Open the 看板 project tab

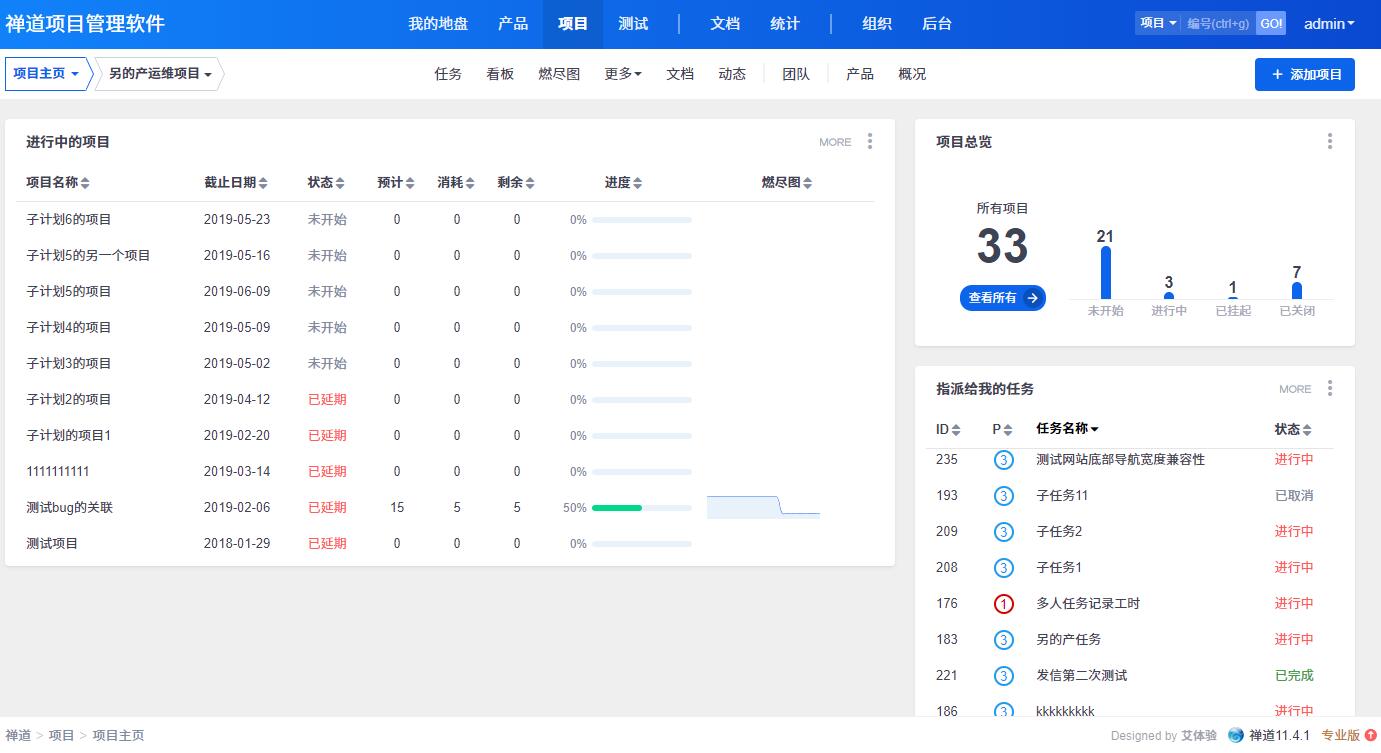click(500, 74)
